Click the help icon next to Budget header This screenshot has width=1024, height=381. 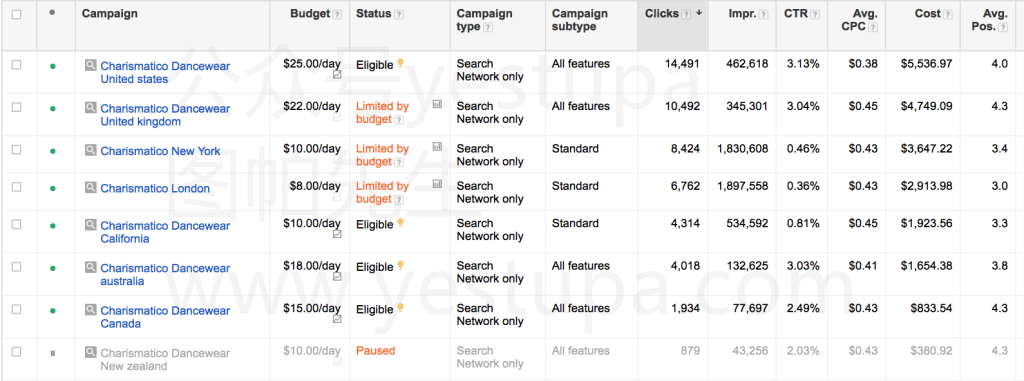(337, 15)
